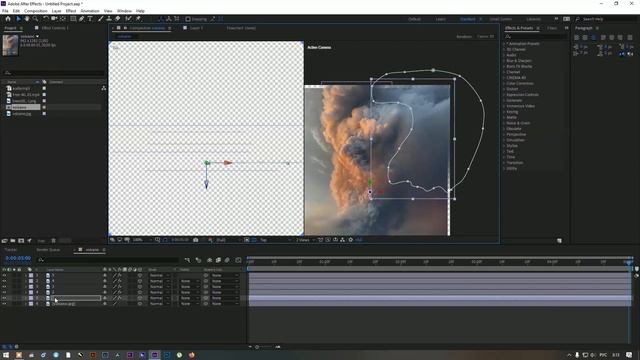Click the Home icon in the toolbar
This screenshot has width=640, height=360.
(x=8, y=19)
